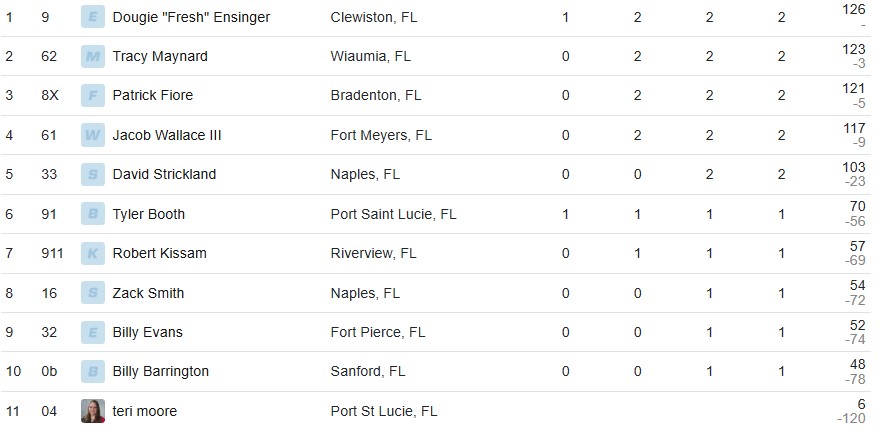Open Tracy Maynard's driver name link
Screen dimensions: 880x436
point(160,56)
